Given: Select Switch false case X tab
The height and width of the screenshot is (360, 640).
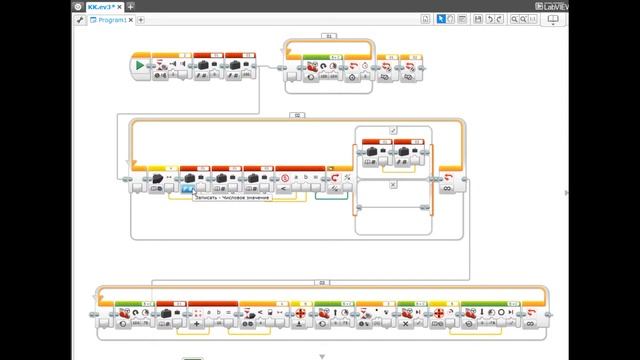Looking at the screenshot, I should (393, 185).
